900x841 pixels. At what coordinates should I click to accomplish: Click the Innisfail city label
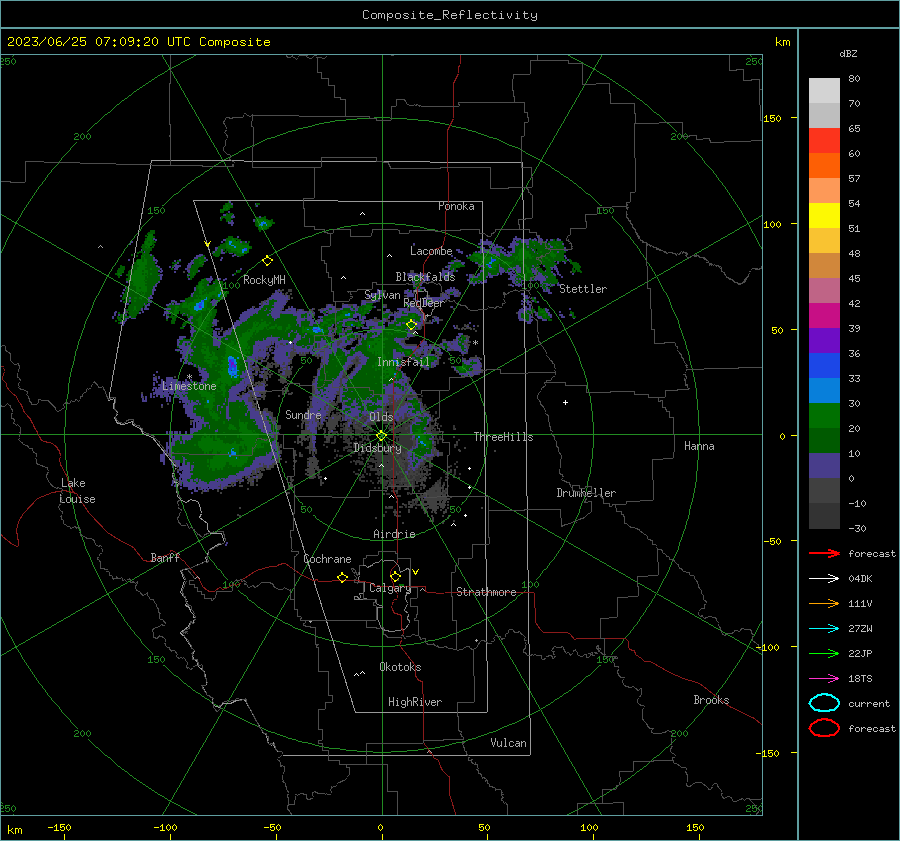point(403,362)
